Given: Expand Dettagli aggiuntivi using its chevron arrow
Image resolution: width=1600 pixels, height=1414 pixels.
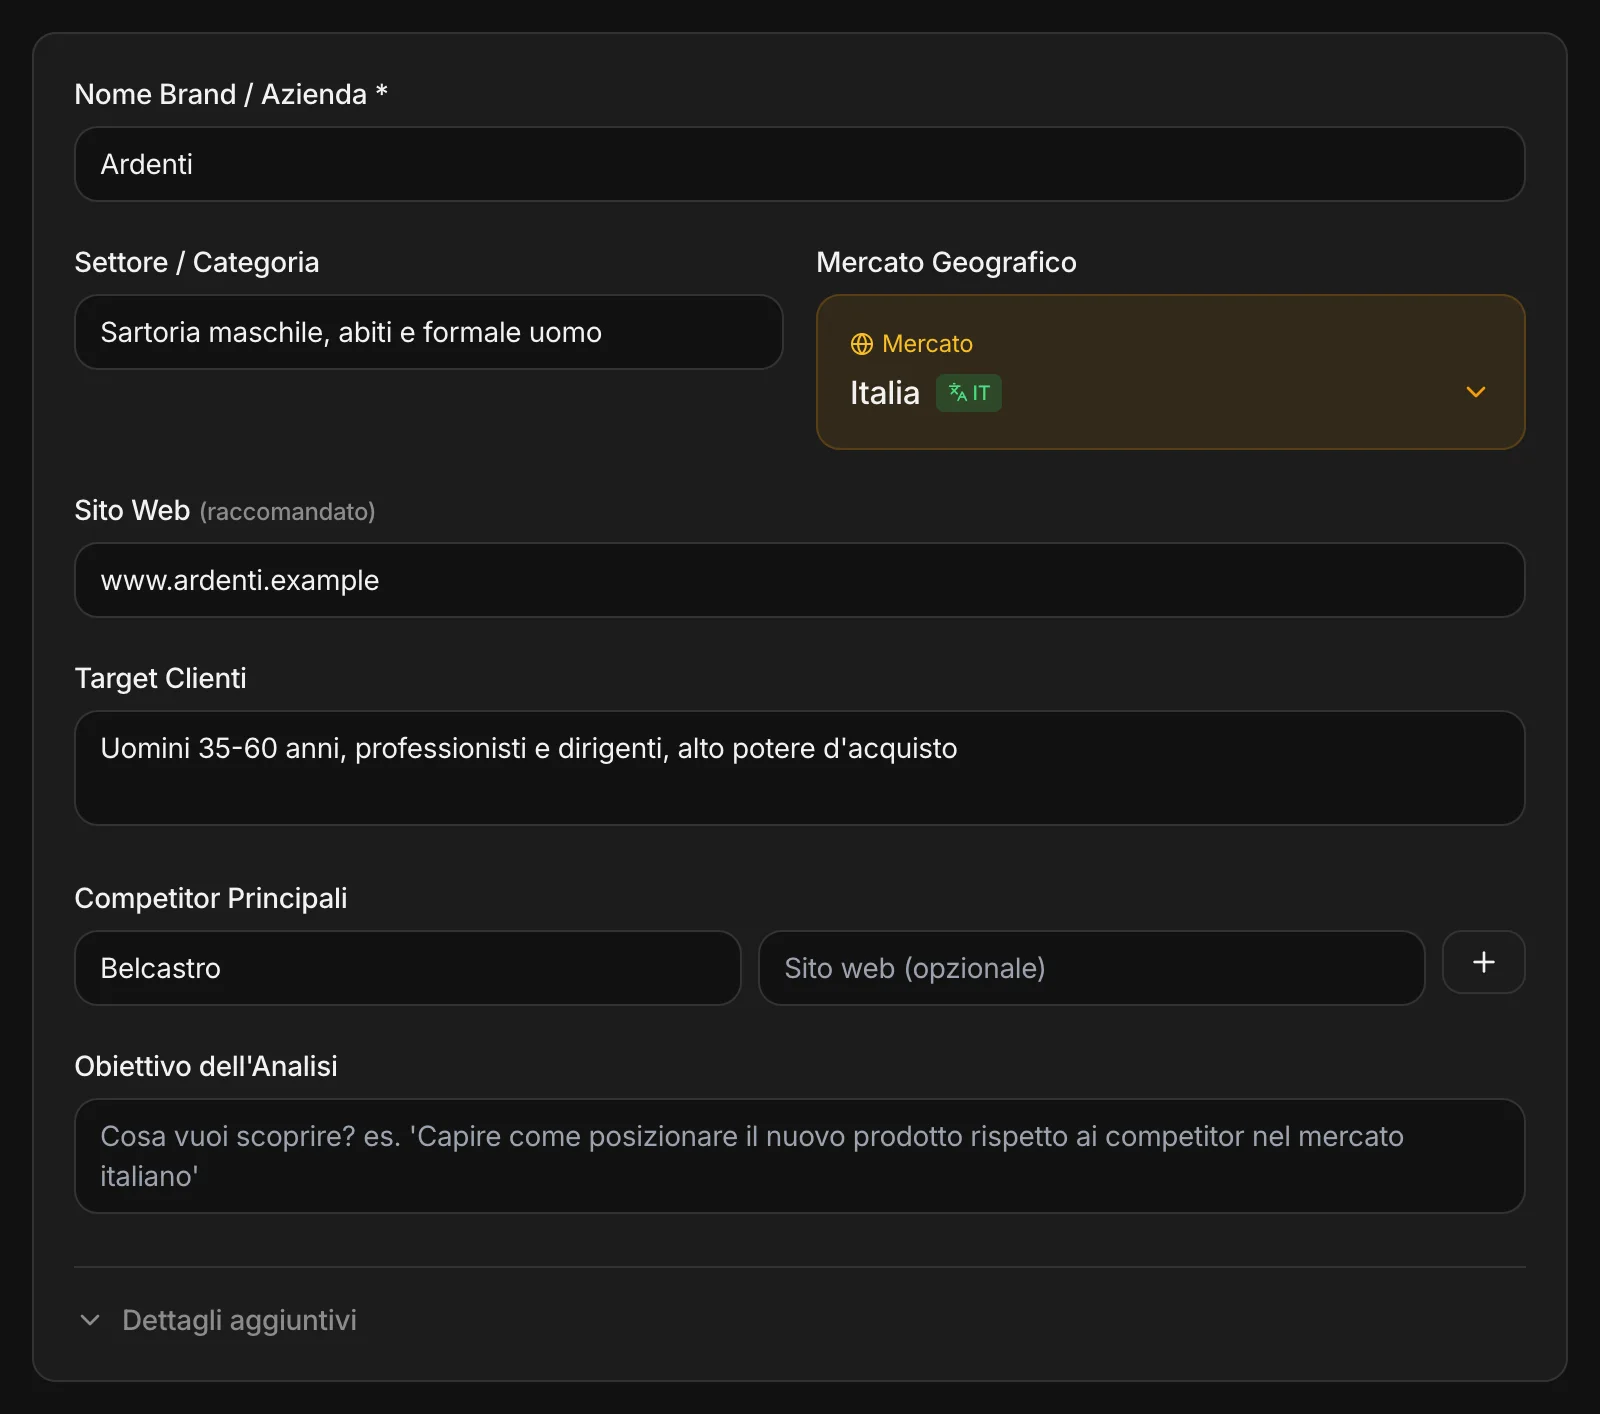Looking at the screenshot, I should click(90, 1320).
